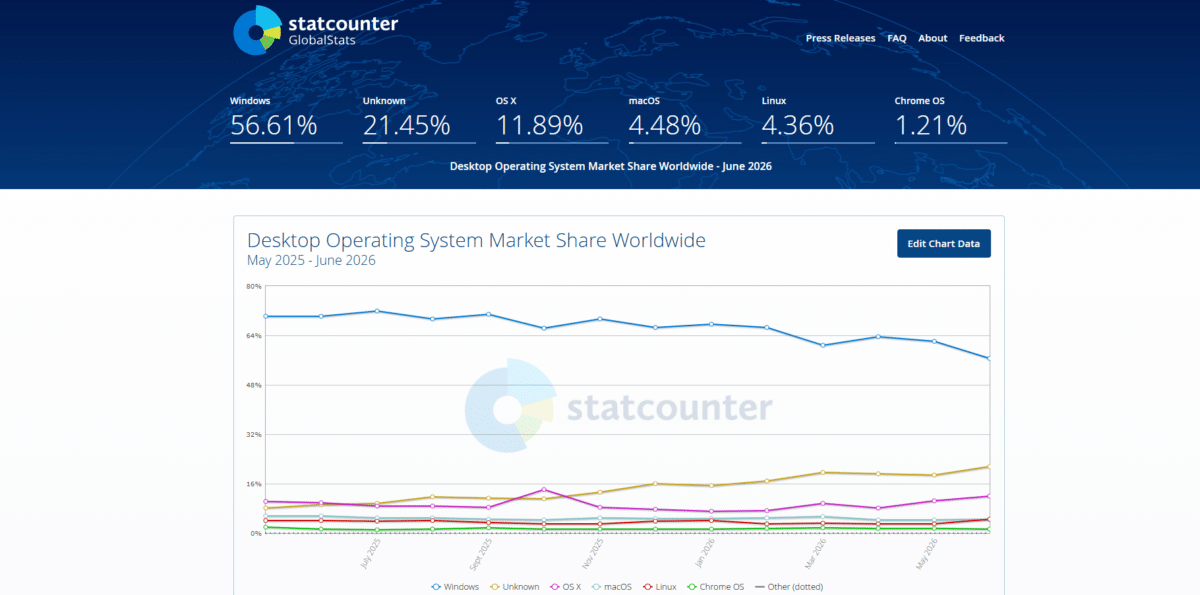
Task: Select the Unknown 21.45% stat
Action: [419, 119]
